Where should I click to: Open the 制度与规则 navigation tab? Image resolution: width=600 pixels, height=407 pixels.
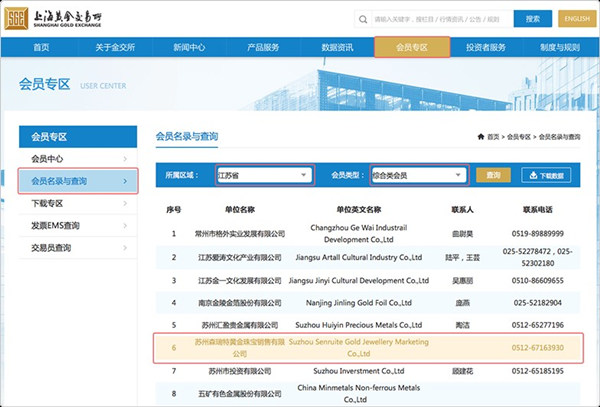coord(560,47)
